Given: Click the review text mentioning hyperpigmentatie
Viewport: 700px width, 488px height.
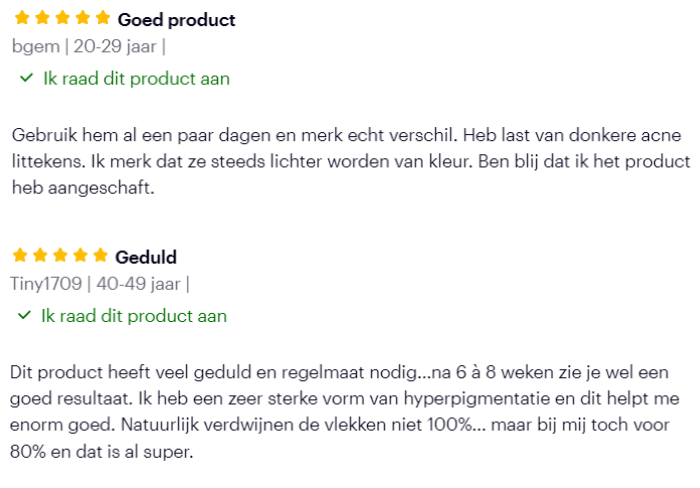Looking at the screenshot, I should [x=350, y=412].
